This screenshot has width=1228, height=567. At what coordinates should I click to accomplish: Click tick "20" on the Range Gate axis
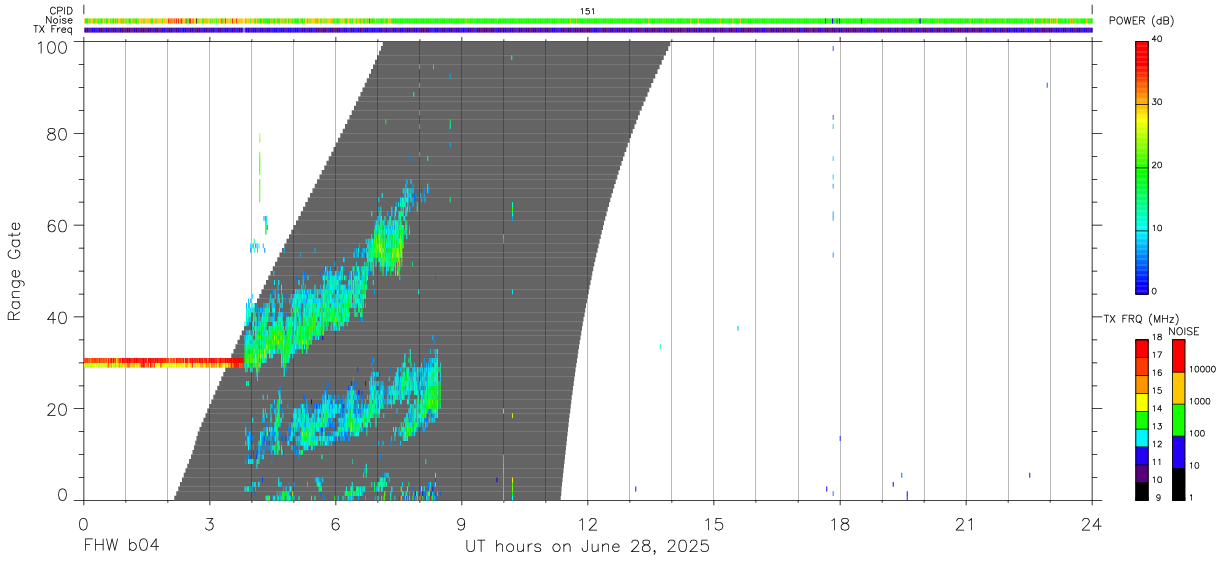(59, 409)
